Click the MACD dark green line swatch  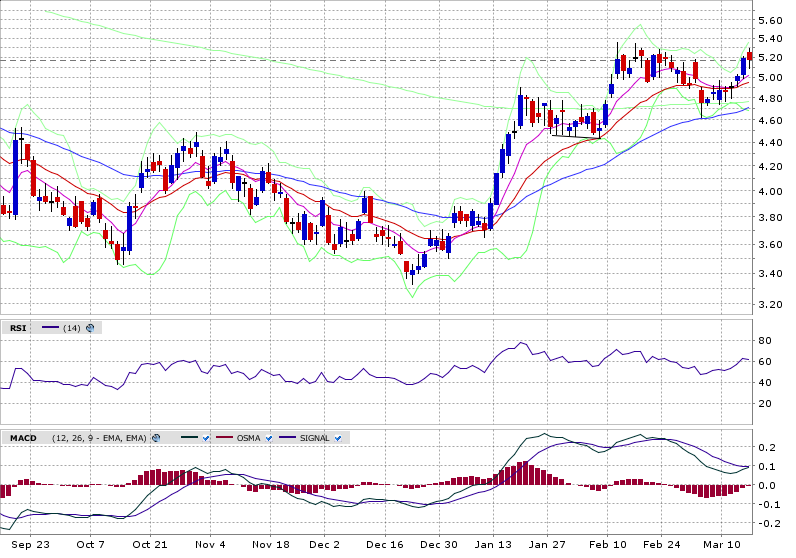pyautogui.click(x=187, y=438)
